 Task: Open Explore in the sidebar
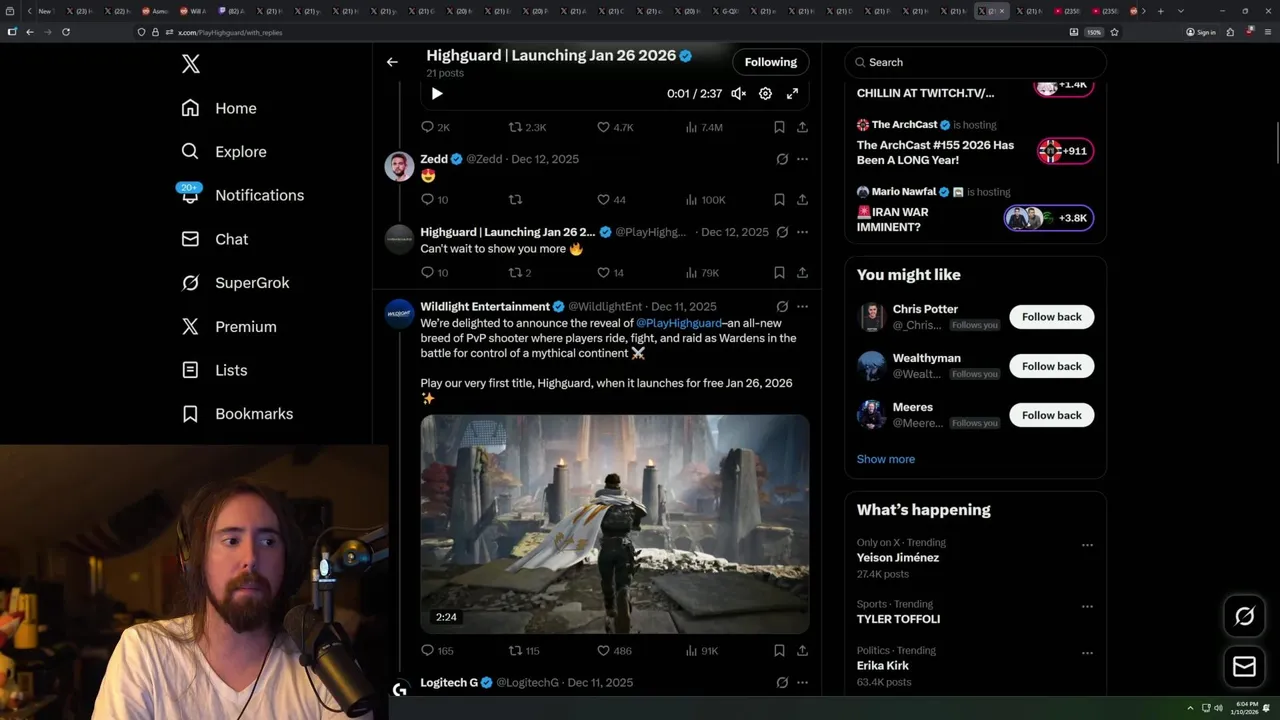click(x=224, y=152)
